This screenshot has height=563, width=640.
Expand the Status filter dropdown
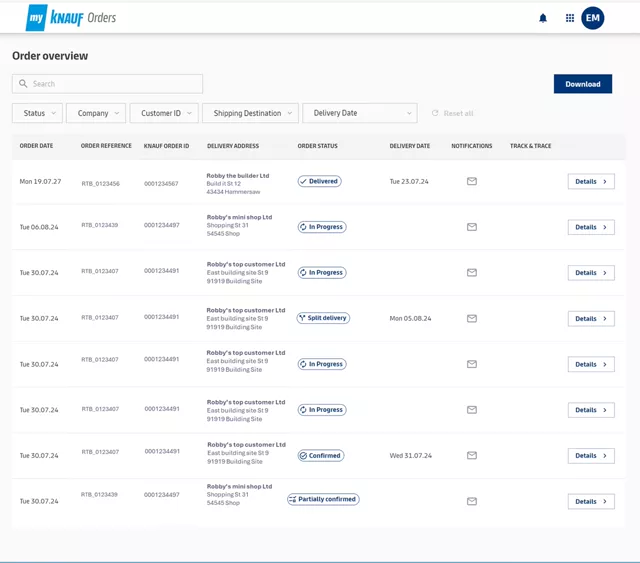[x=37, y=113]
